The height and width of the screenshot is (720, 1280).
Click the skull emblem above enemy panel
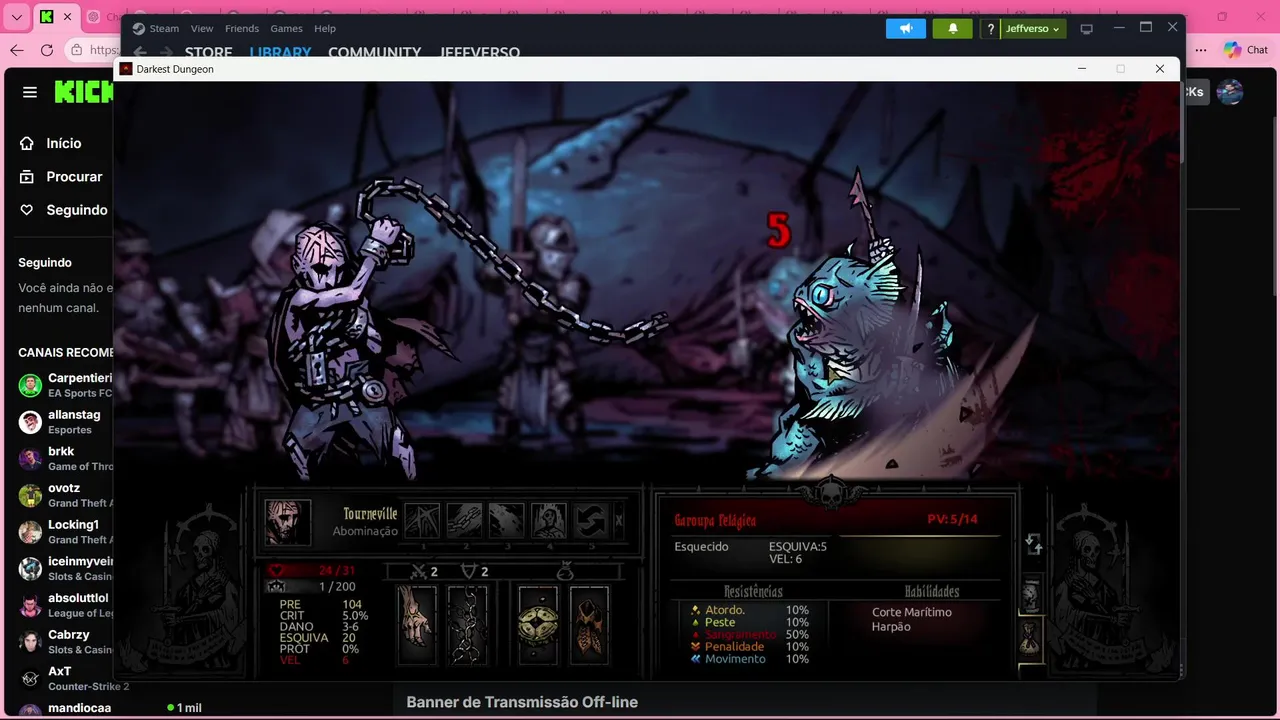(x=832, y=492)
